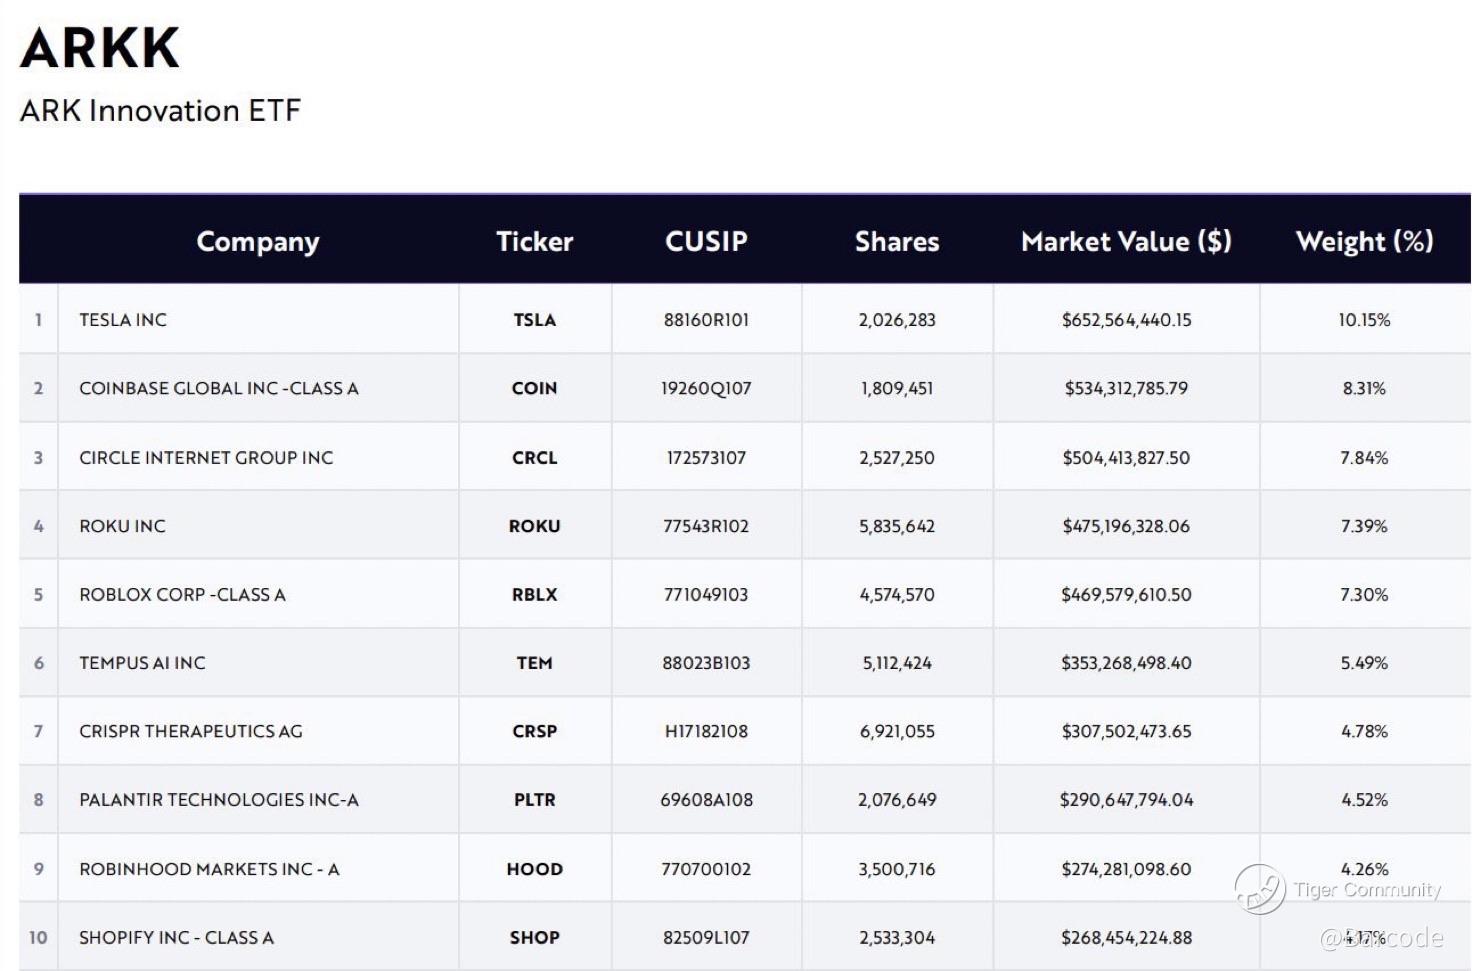Click the COIN ticker symbol
Viewport: 1472px width, 971px height.
534,388
